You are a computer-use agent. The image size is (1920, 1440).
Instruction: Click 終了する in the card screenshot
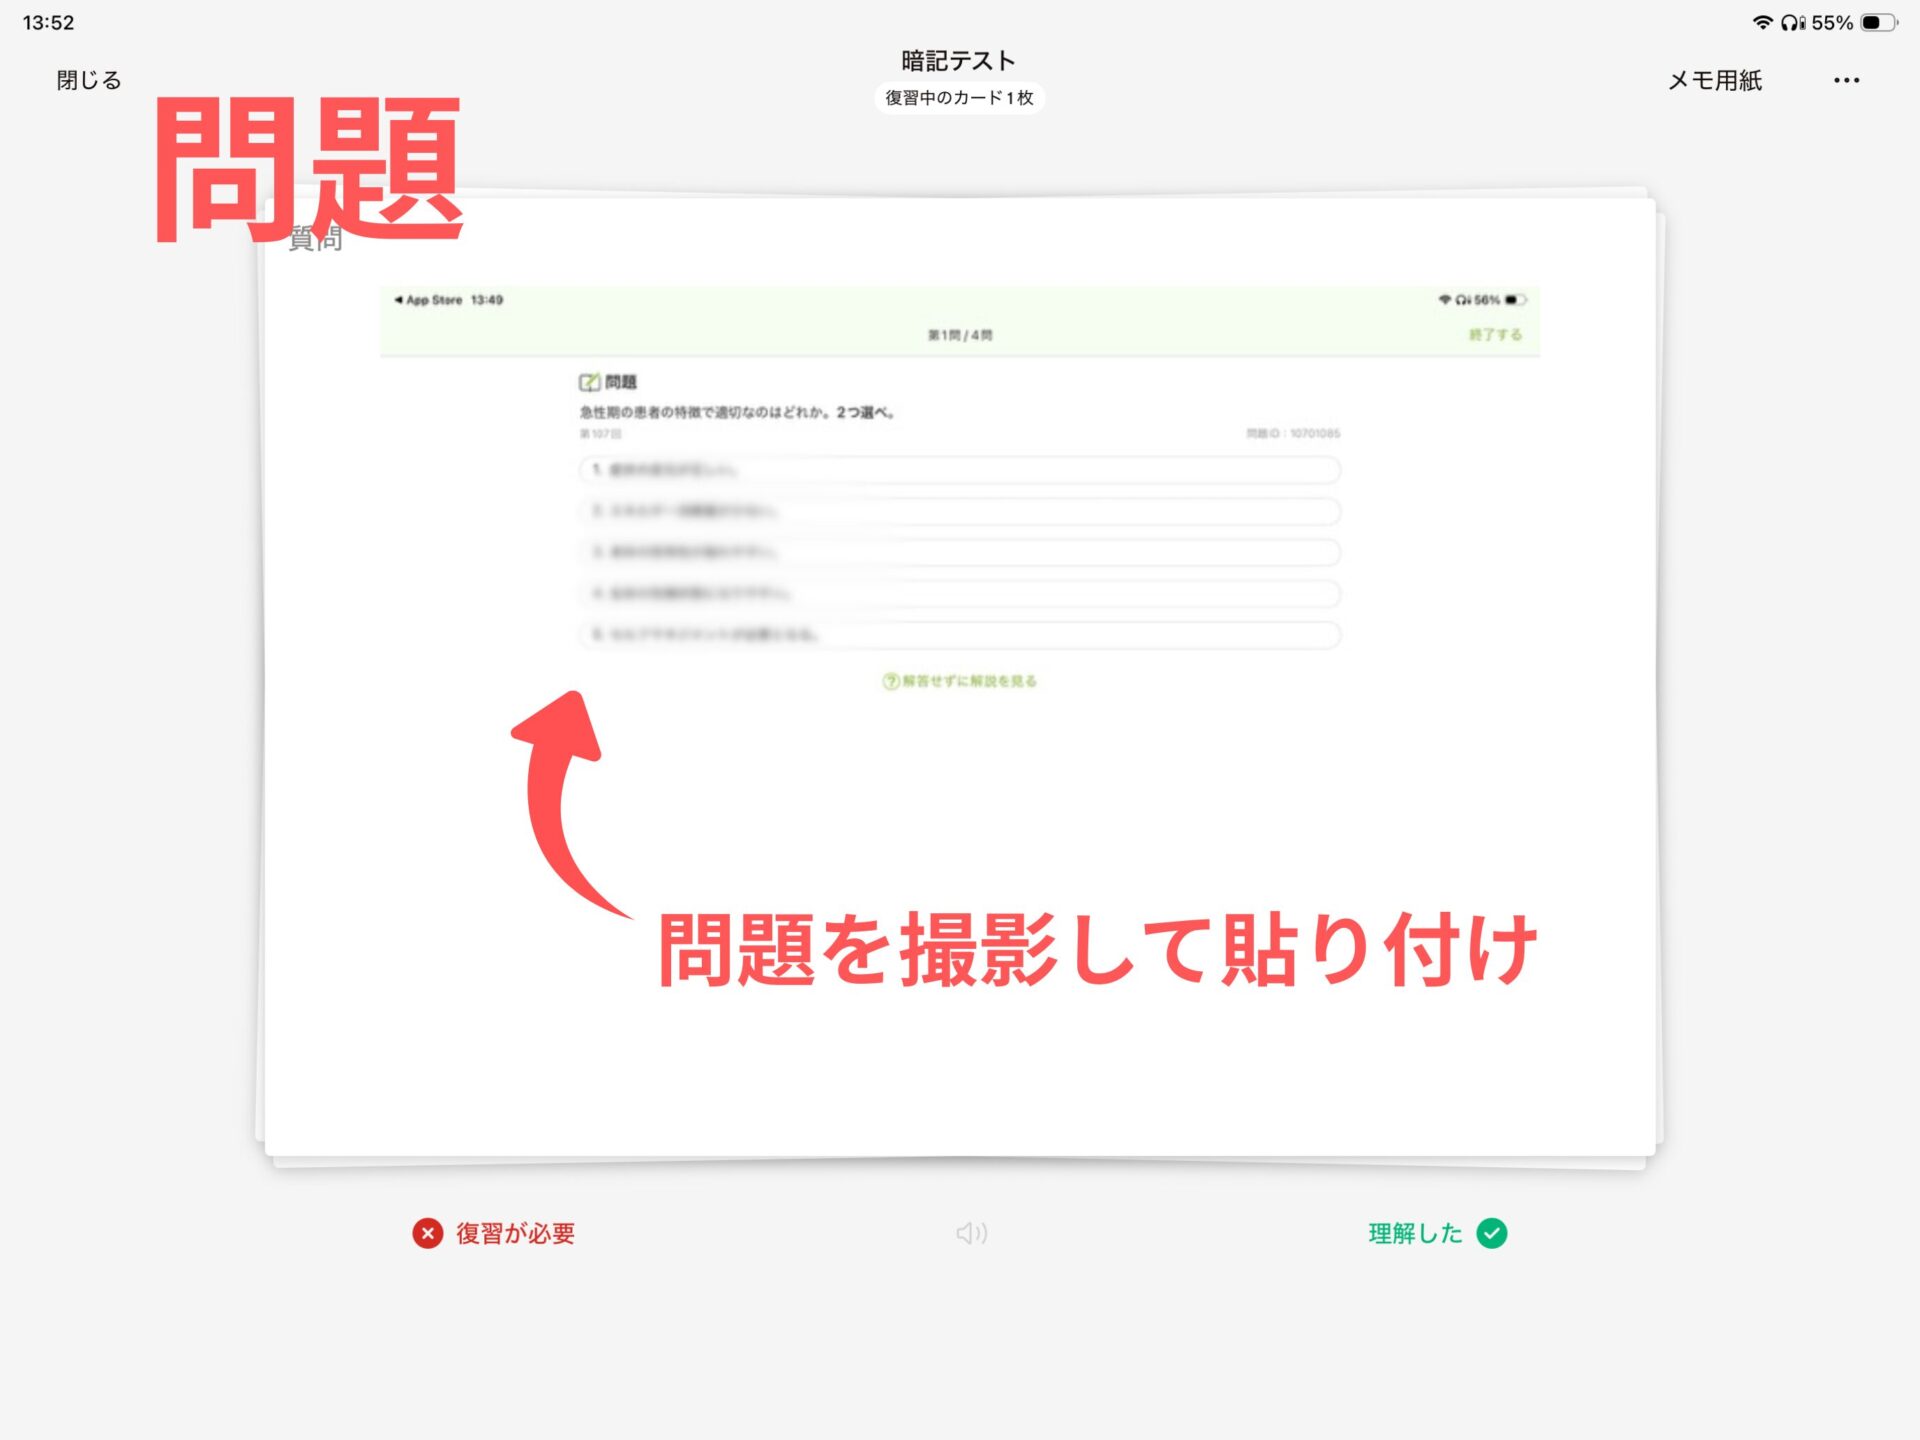(x=1495, y=335)
